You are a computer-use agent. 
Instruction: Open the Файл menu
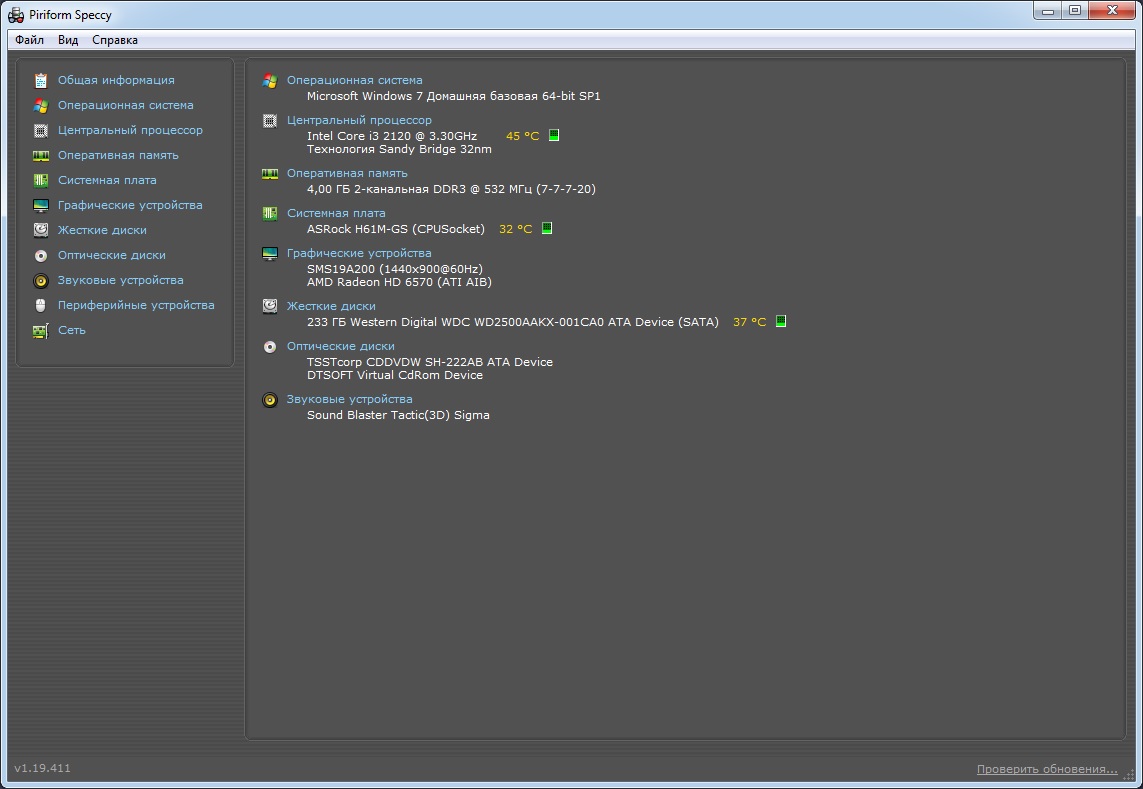[29, 40]
